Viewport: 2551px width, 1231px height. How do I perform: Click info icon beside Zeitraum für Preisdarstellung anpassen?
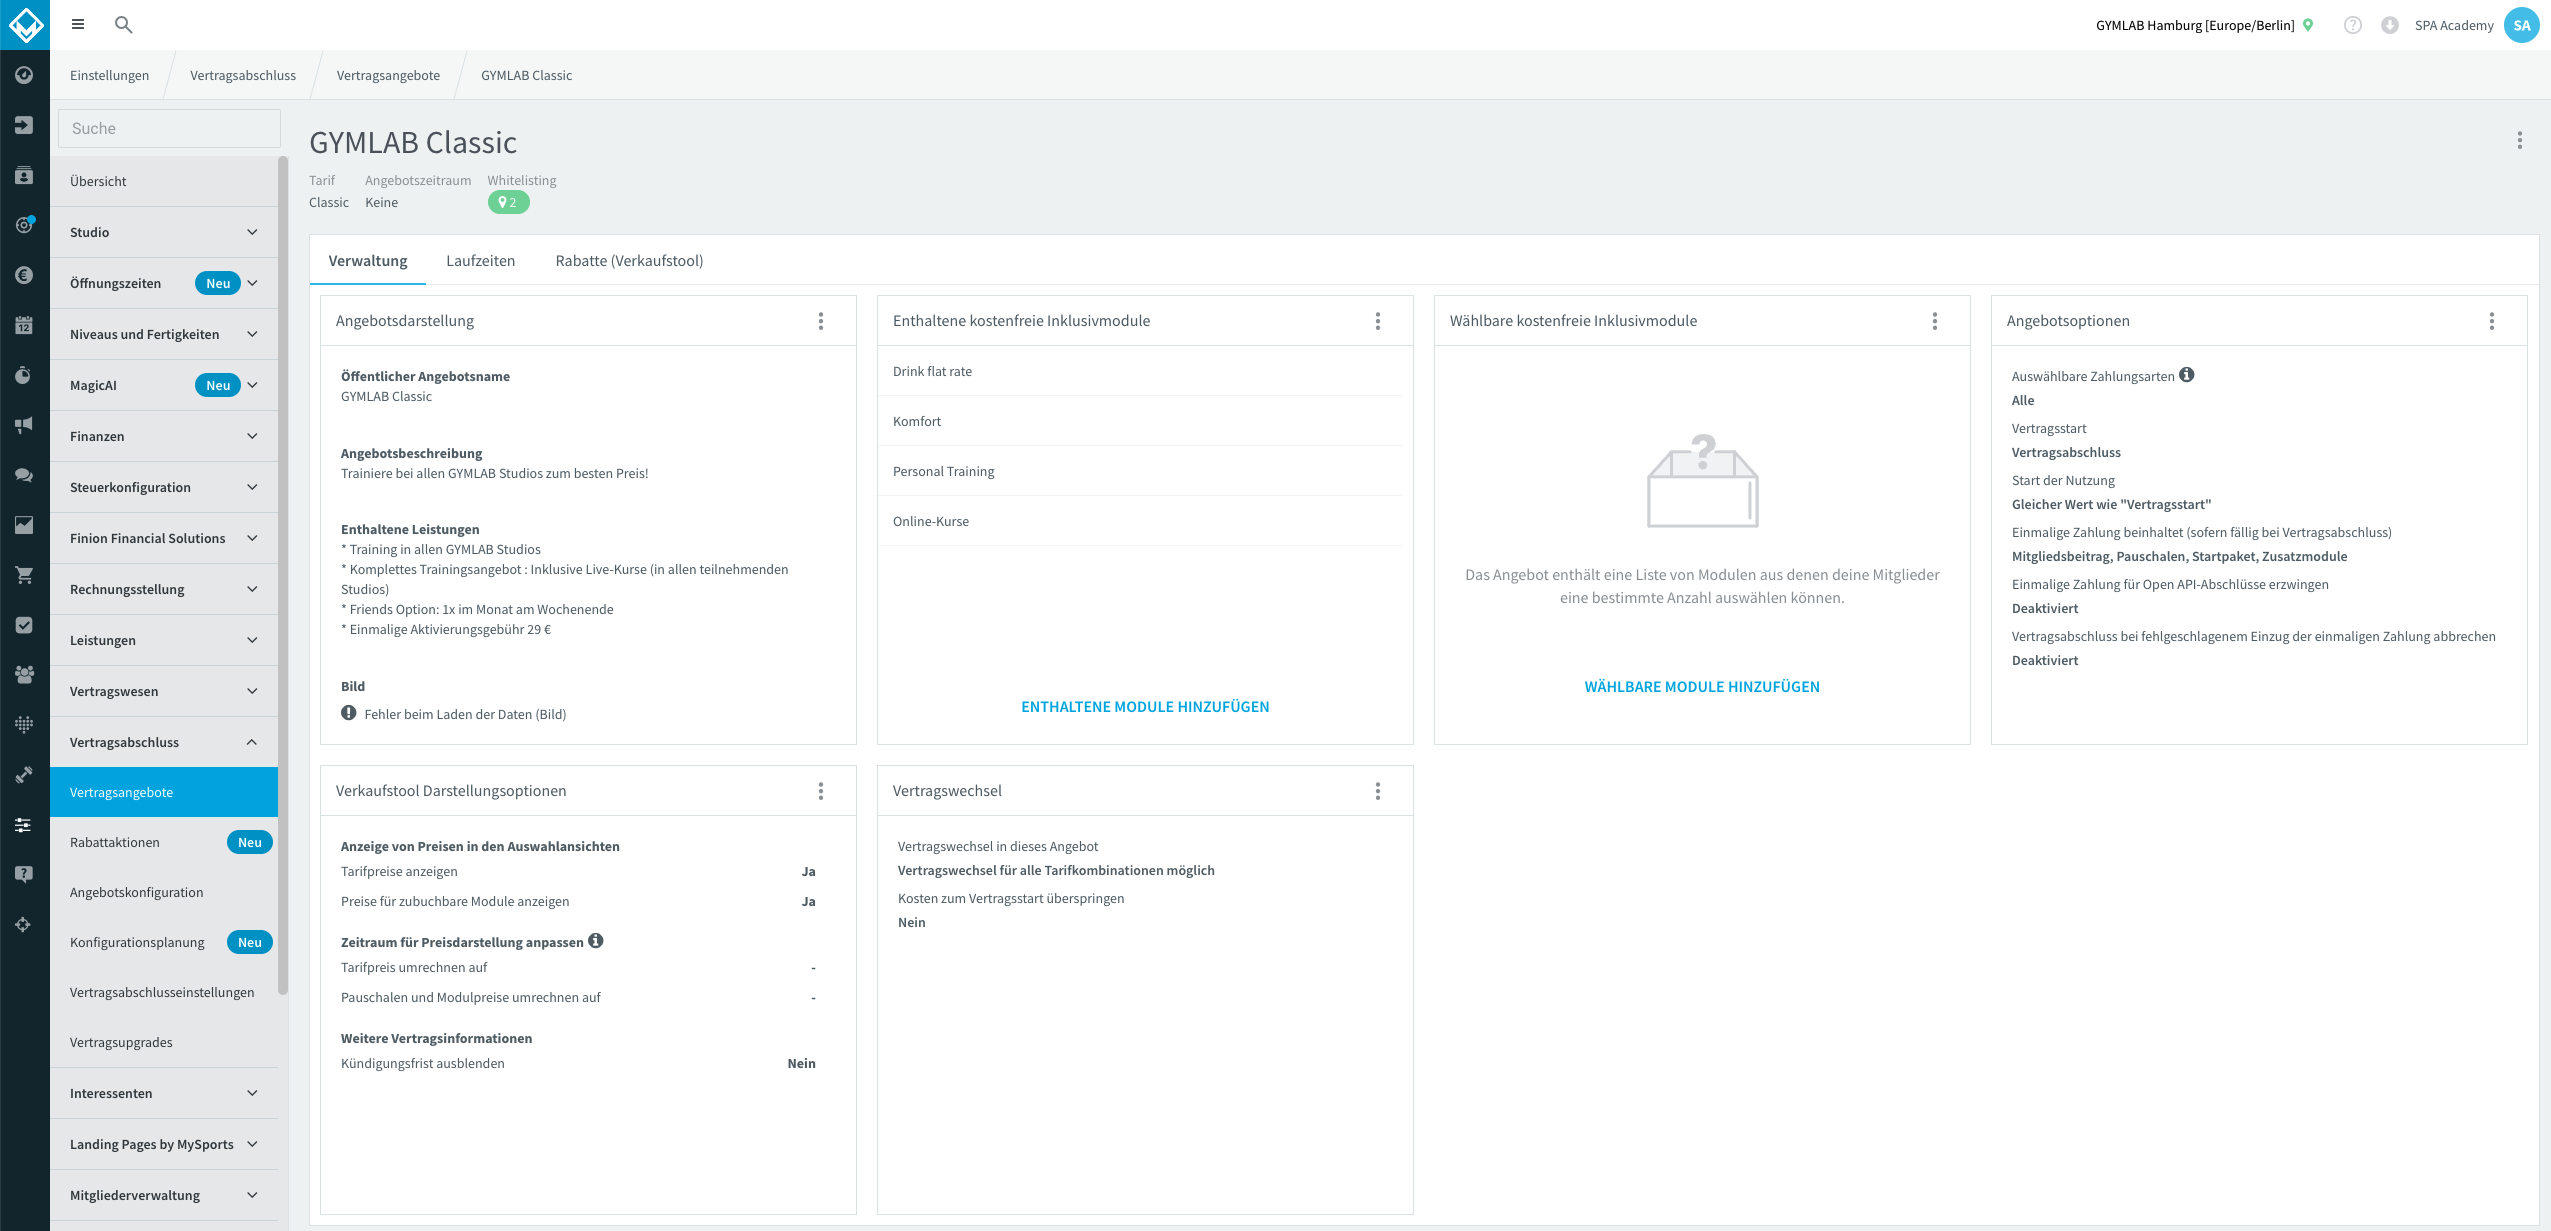596,941
